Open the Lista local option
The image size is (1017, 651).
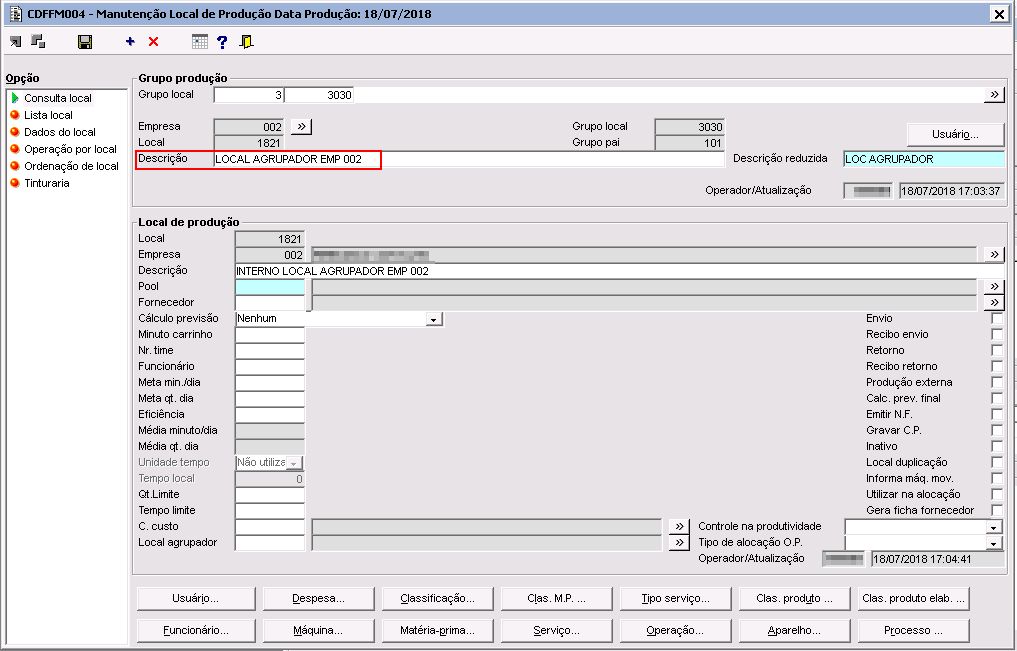point(48,115)
